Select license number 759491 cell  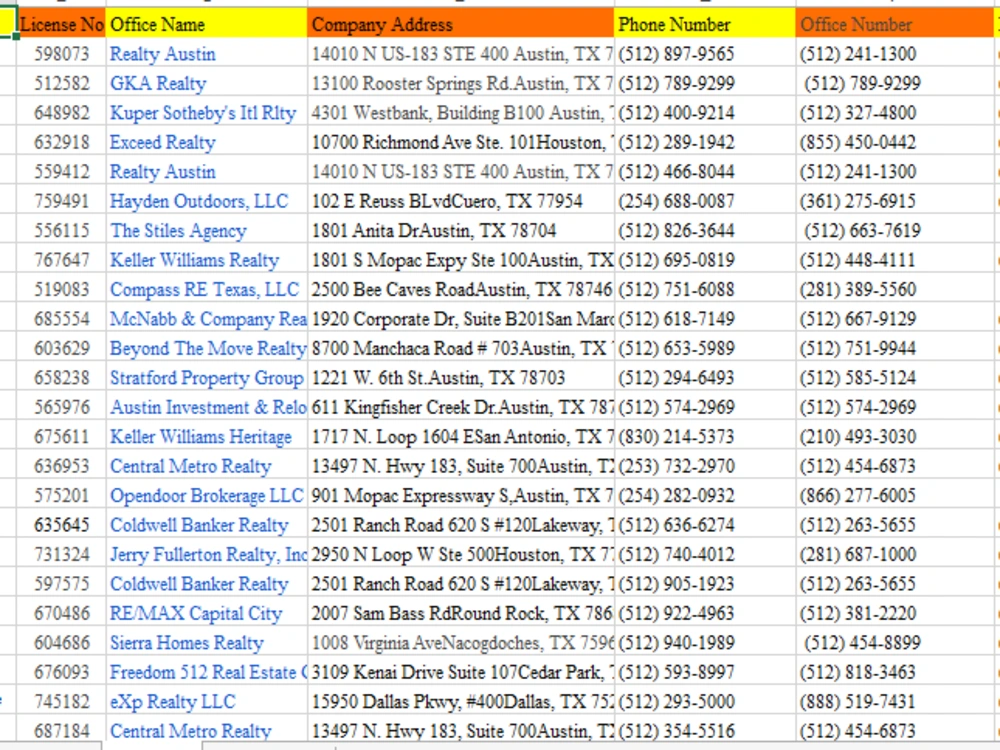click(x=61, y=202)
